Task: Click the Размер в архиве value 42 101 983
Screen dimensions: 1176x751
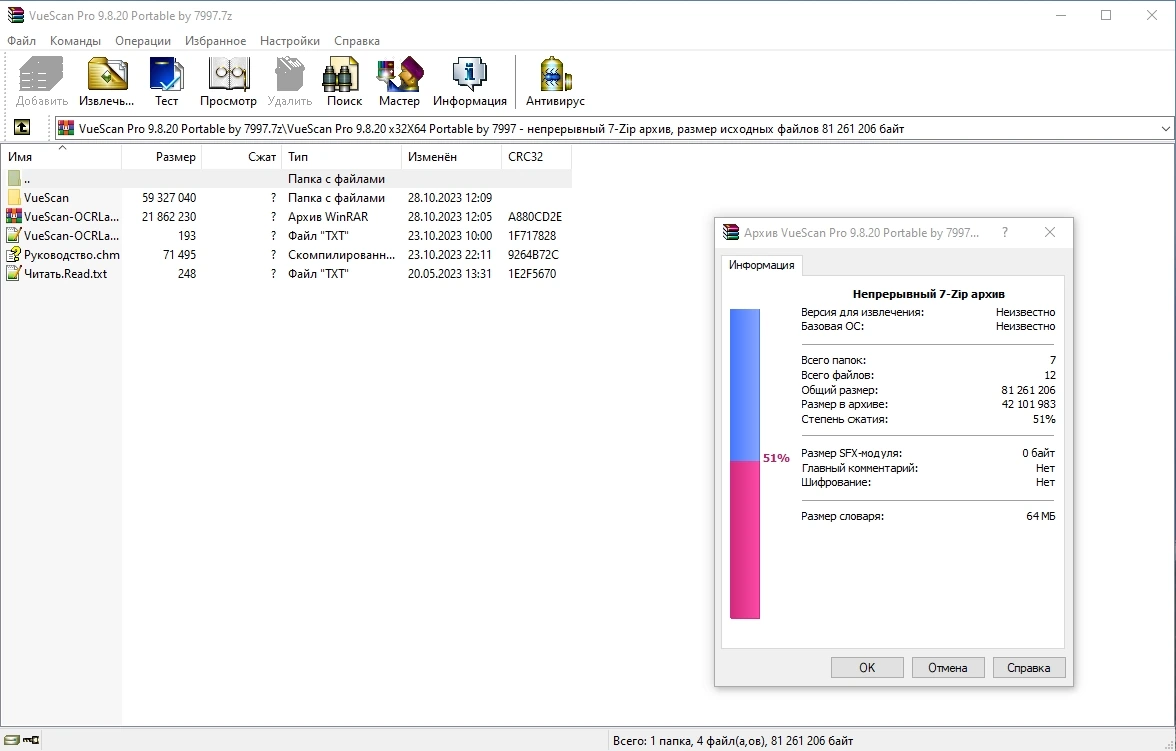Action: (x=1028, y=404)
